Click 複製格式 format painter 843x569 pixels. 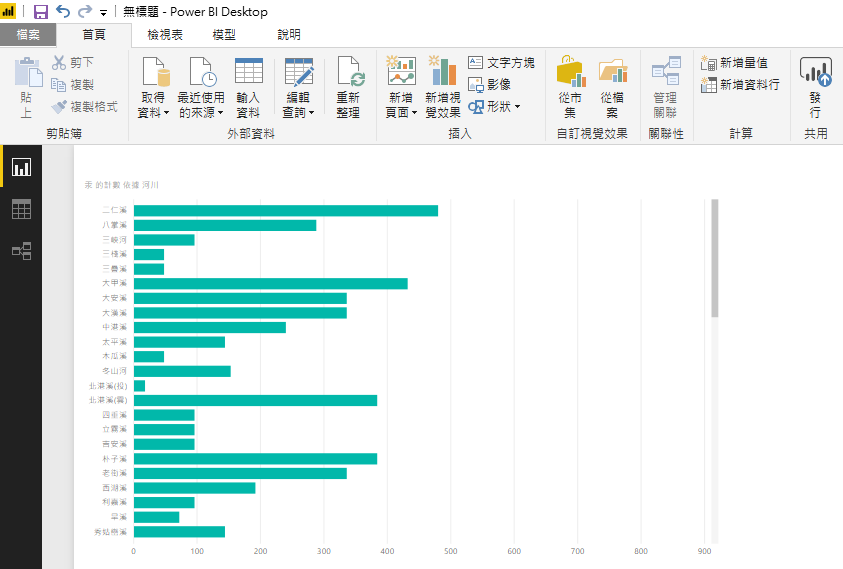click(84, 106)
